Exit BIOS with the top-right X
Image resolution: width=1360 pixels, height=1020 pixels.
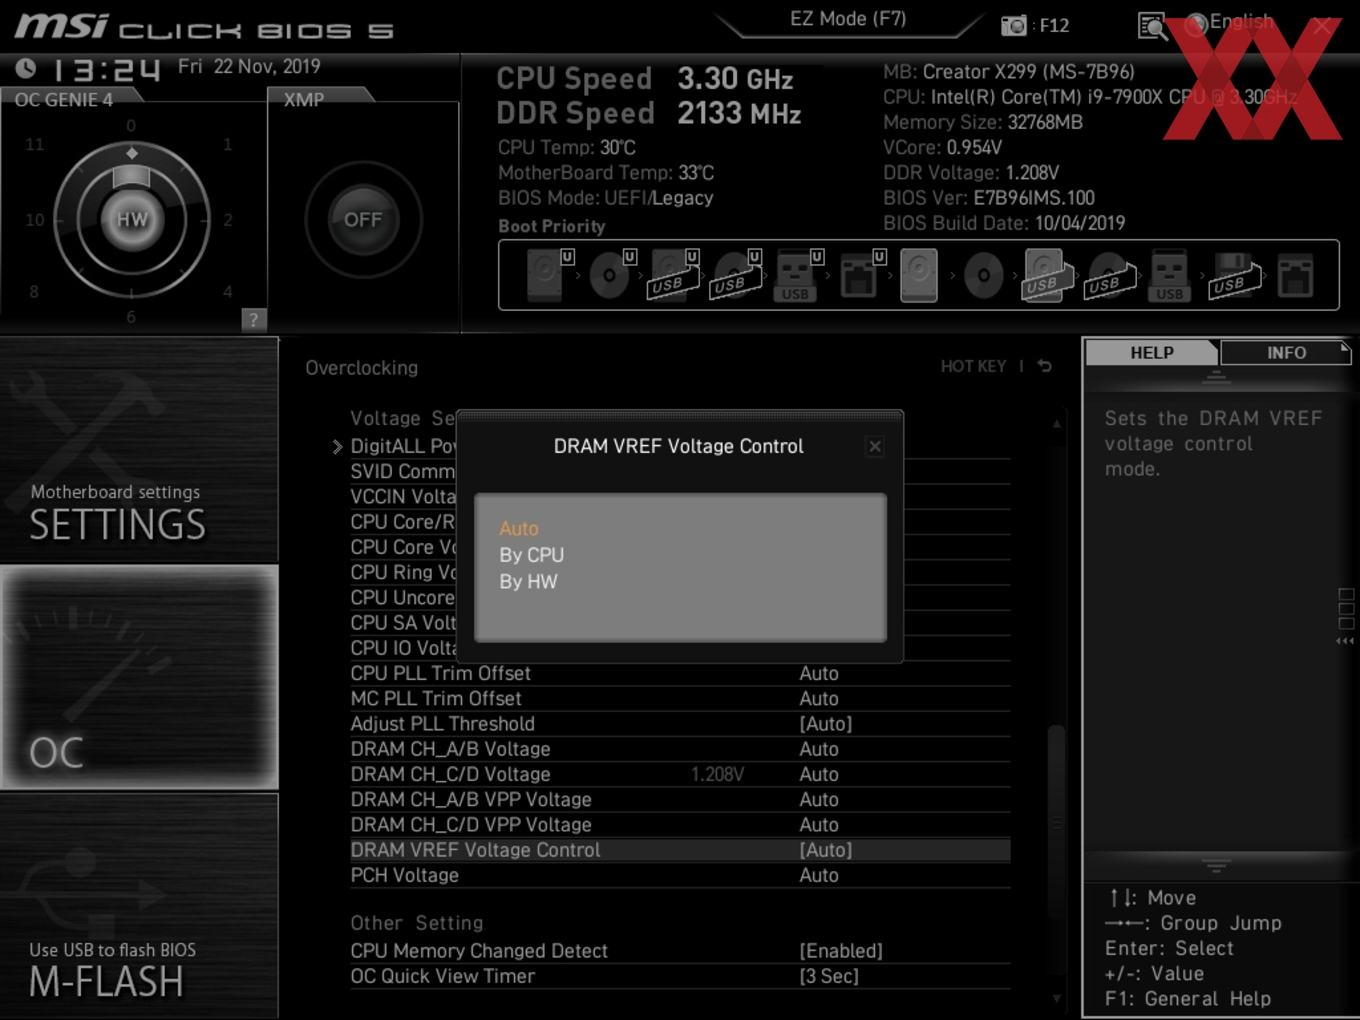1322,26
